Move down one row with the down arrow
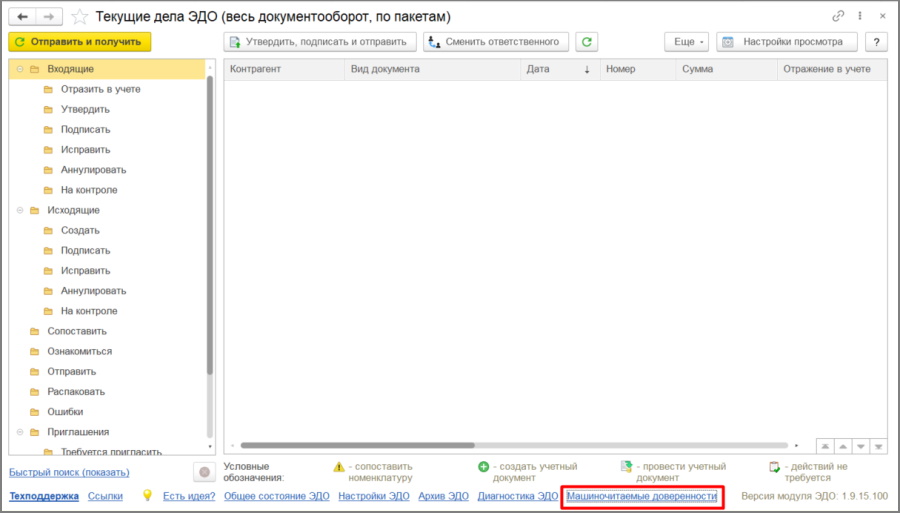The width and height of the screenshot is (900, 513). click(860, 446)
